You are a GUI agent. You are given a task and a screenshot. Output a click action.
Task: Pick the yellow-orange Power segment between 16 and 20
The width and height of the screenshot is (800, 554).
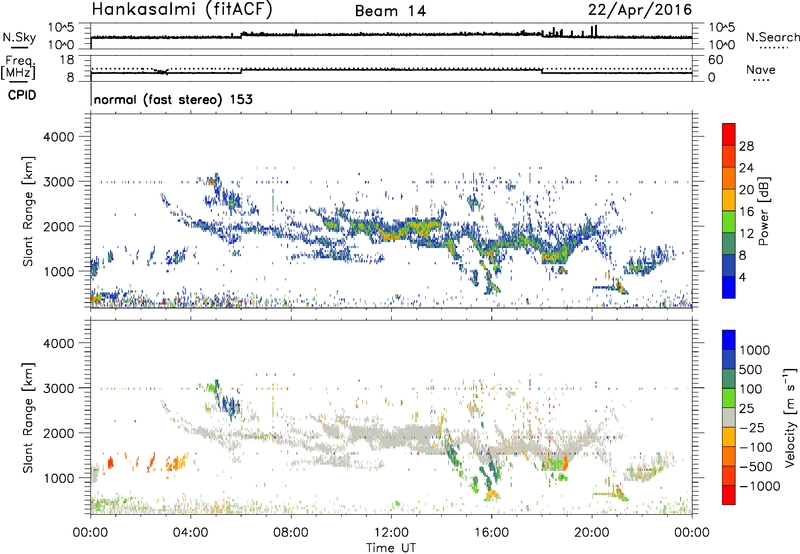[729, 199]
